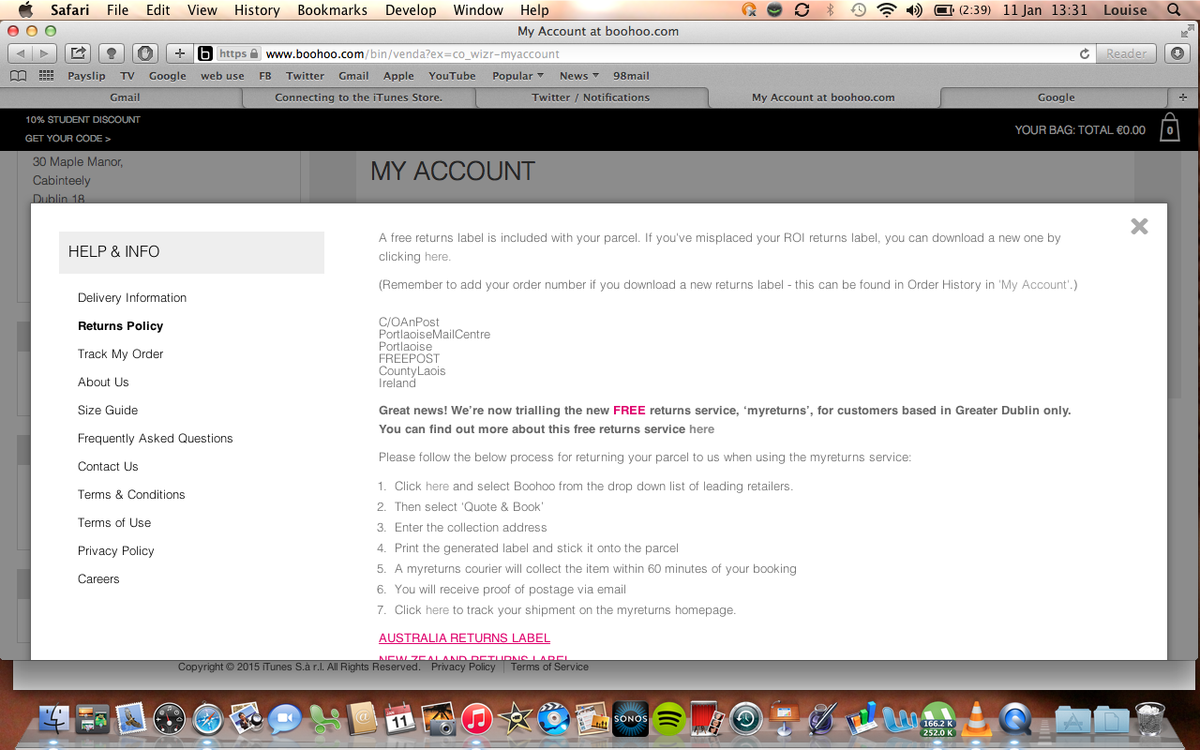Open the Contact Us link
This screenshot has height=750, width=1200.
[108, 466]
